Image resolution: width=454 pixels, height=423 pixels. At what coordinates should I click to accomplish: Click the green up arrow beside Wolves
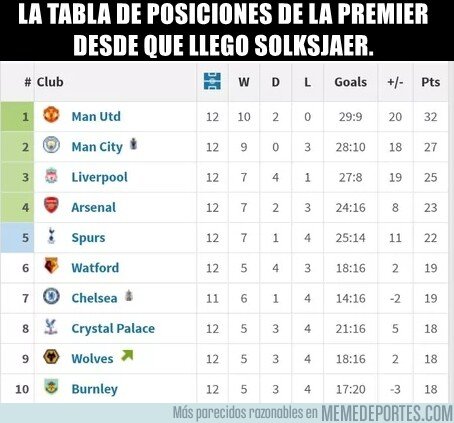tap(127, 356)
